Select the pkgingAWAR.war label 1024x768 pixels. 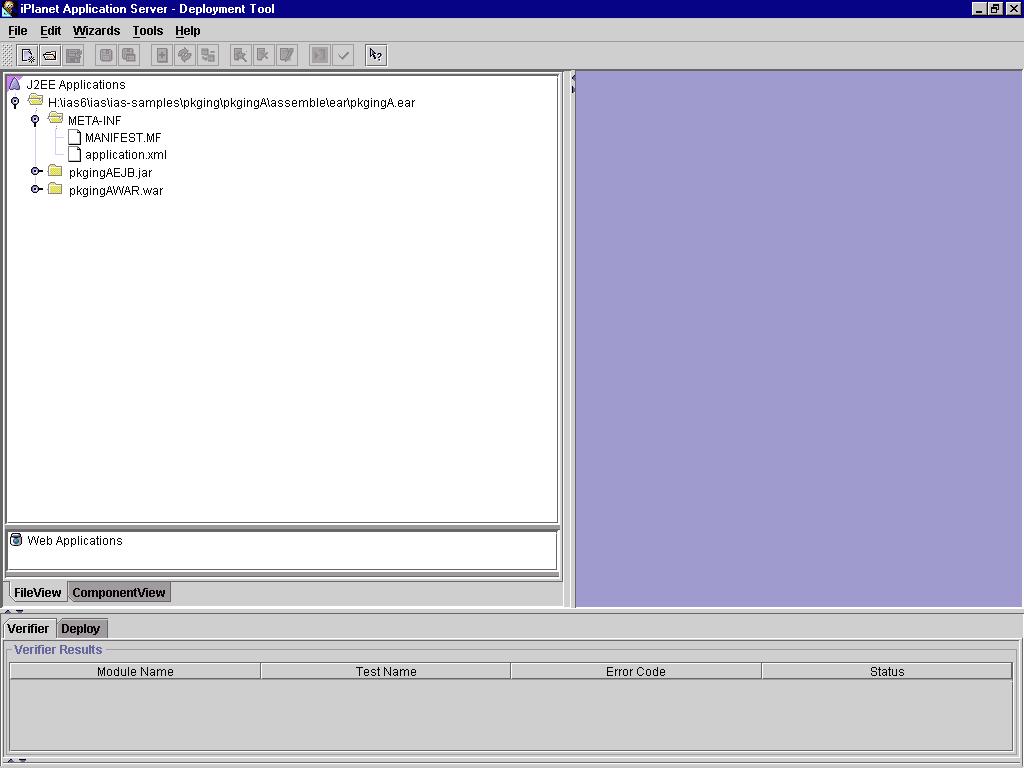116,191
